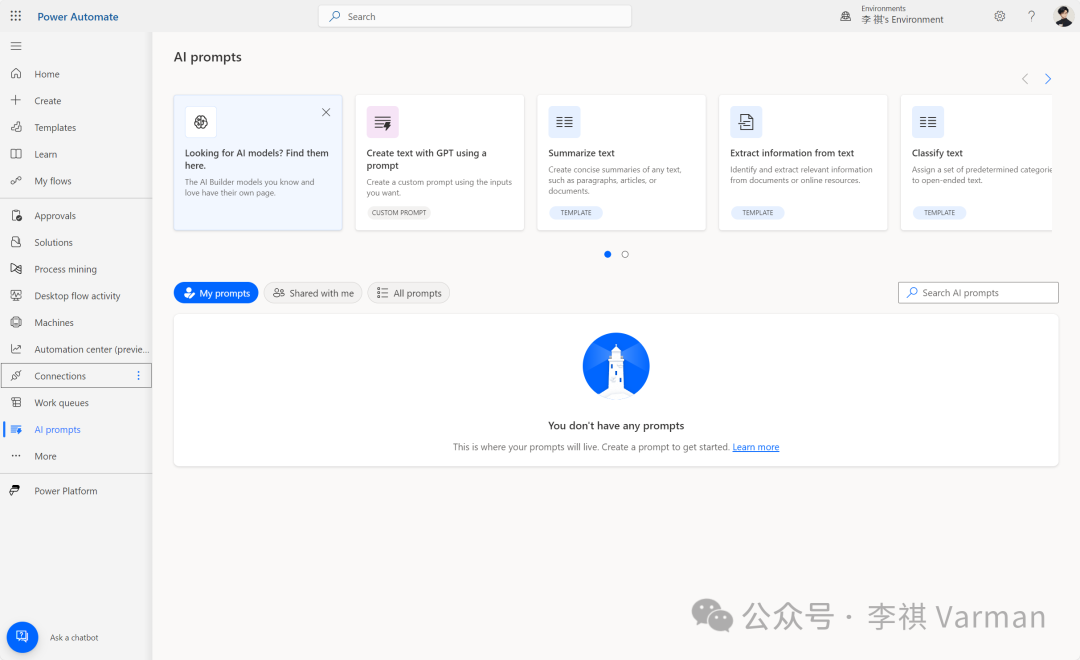Click the lighthouse empty-state illustration

(616, 366)
